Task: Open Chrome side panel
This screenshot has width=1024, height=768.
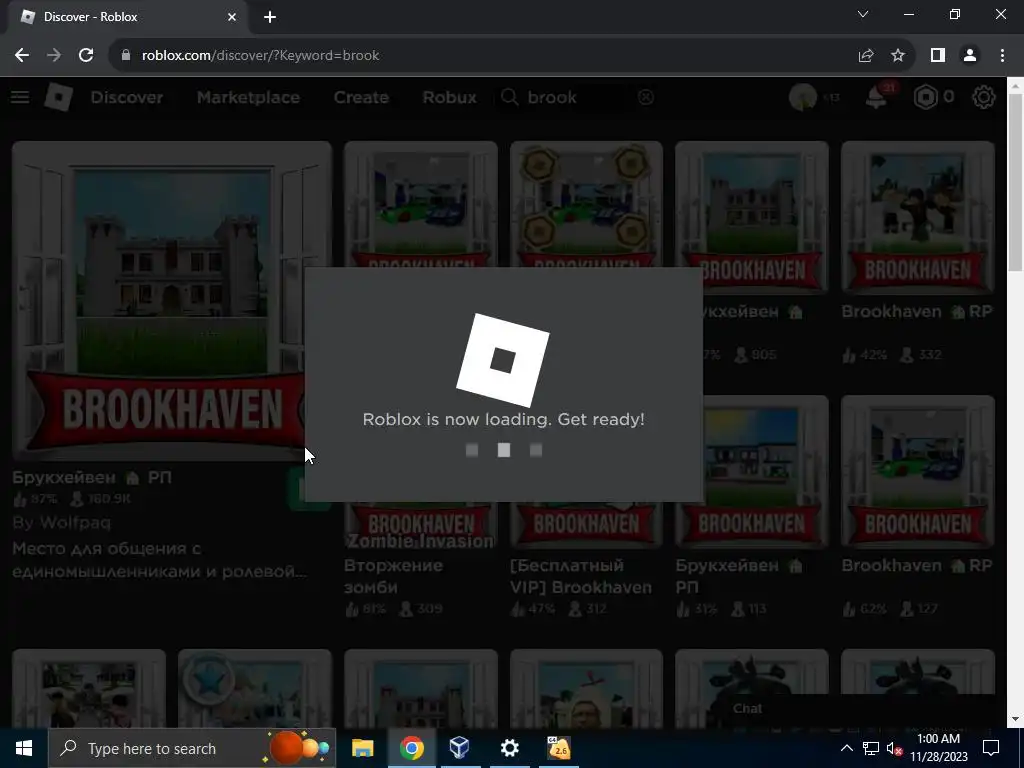Action: point(938,56)
